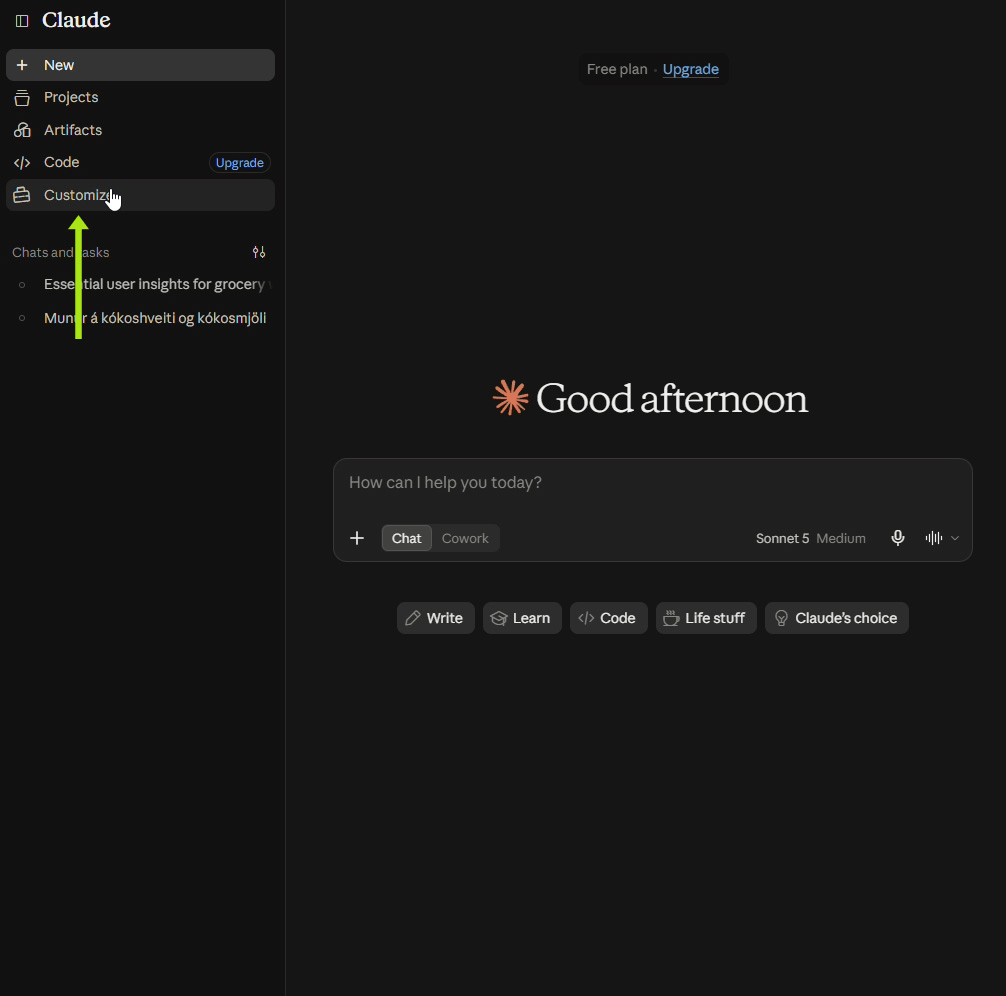Viewport: 1006px width, 996px height.
Task: Click the Claude's choice suggestion chip
Action: (837, 618)
